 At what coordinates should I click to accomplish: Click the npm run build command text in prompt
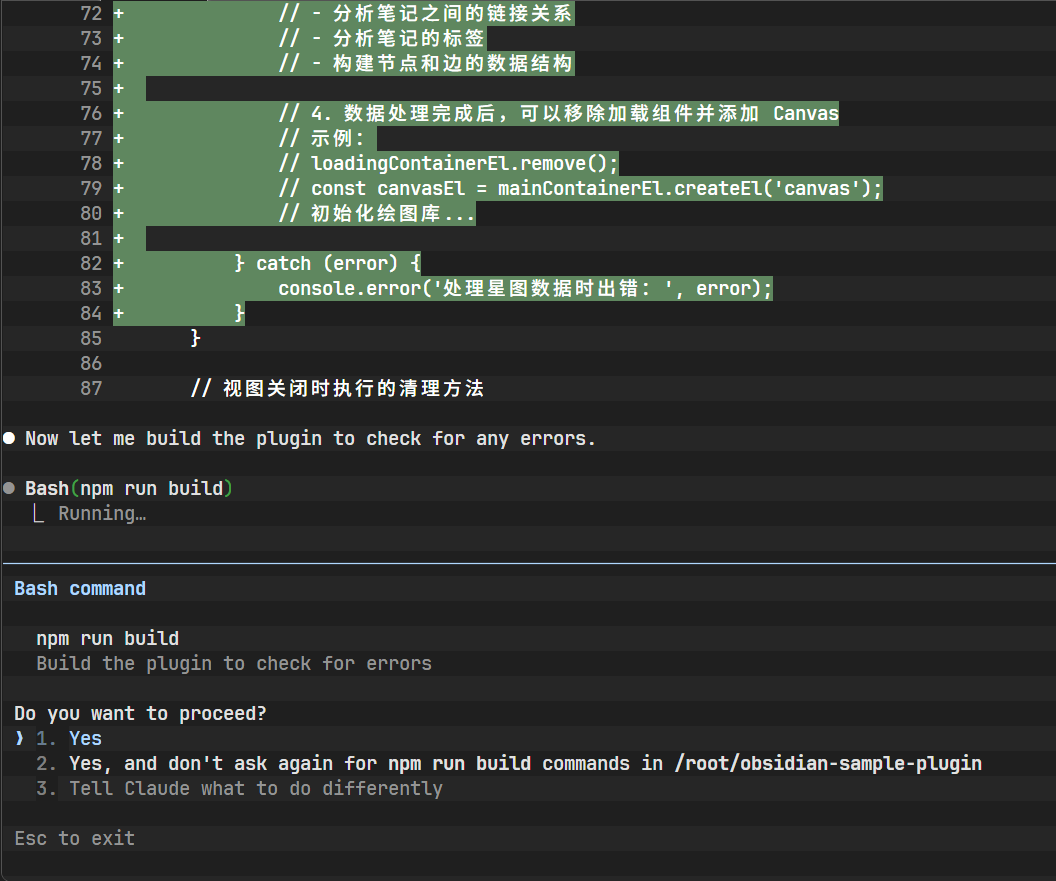[x=108, y=639]
